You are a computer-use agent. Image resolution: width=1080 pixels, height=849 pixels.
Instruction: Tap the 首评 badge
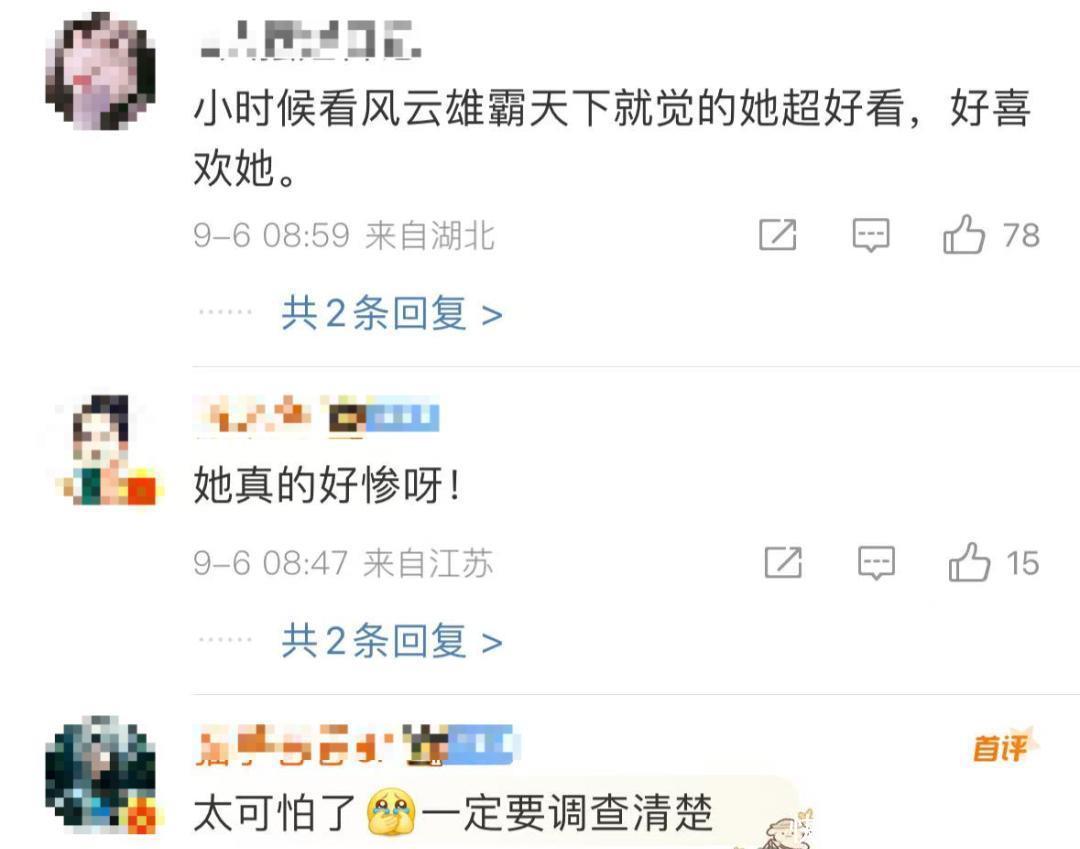tap(1001, 746)
